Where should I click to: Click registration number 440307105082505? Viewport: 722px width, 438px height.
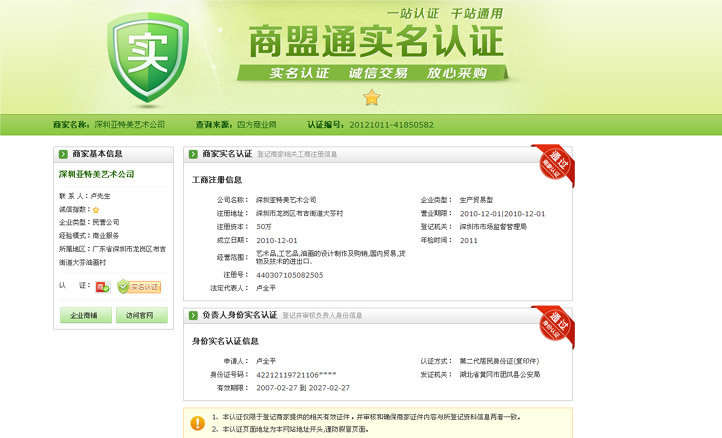(290, 275)
